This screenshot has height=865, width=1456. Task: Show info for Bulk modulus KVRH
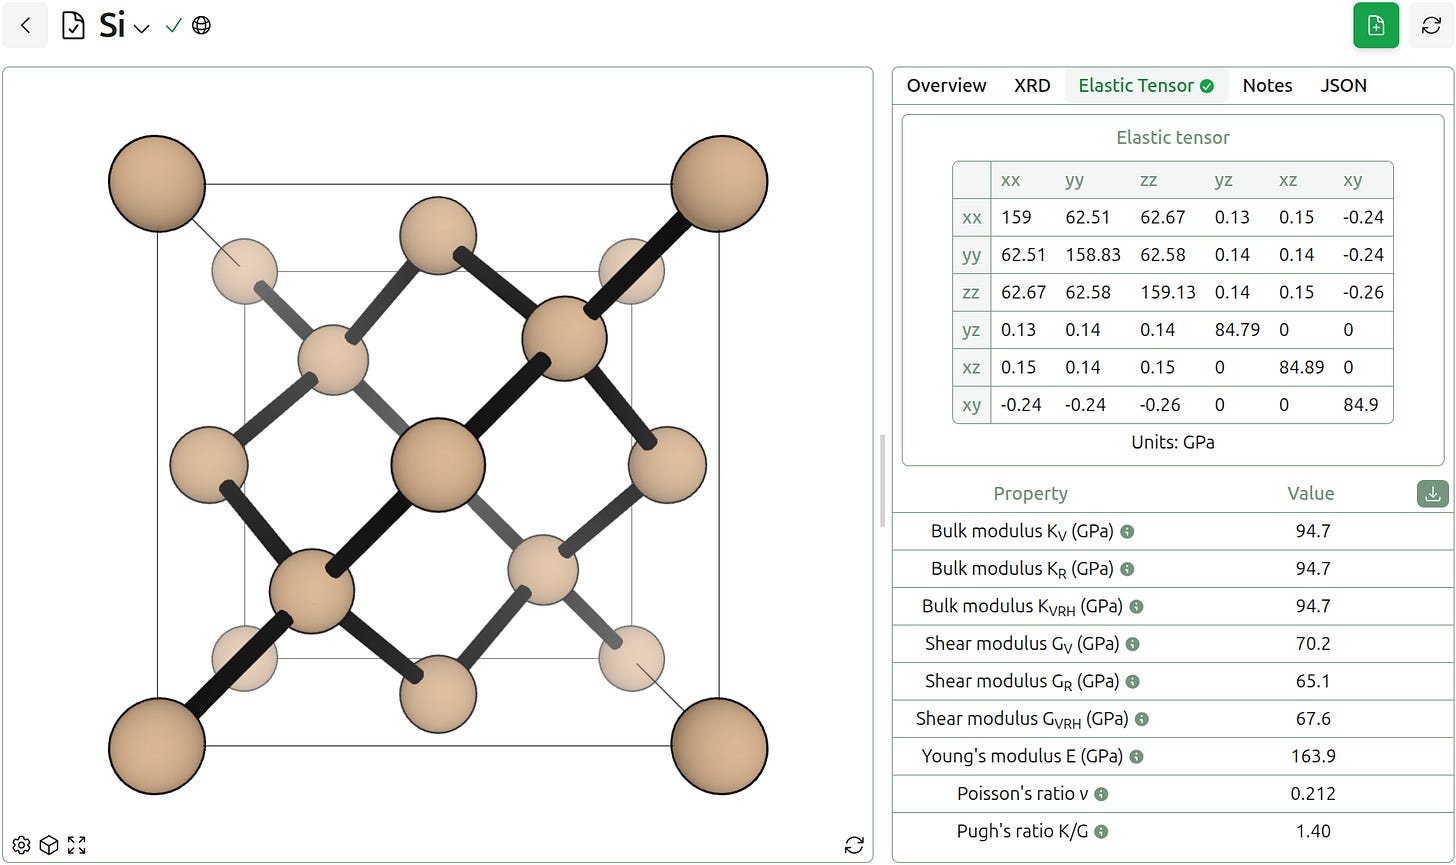1136,607
